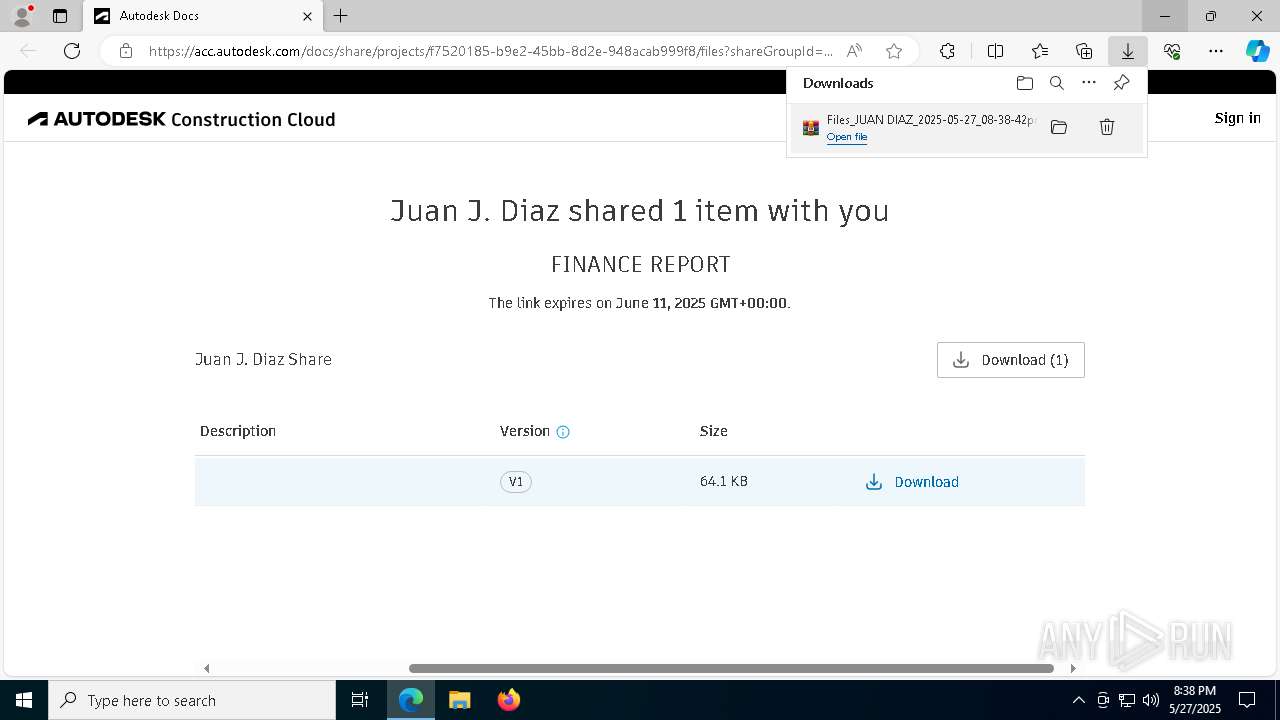This screenshot has width=1280, height=720.
Task: Click the volume tray icon
Action: [x=1150, y=700]
